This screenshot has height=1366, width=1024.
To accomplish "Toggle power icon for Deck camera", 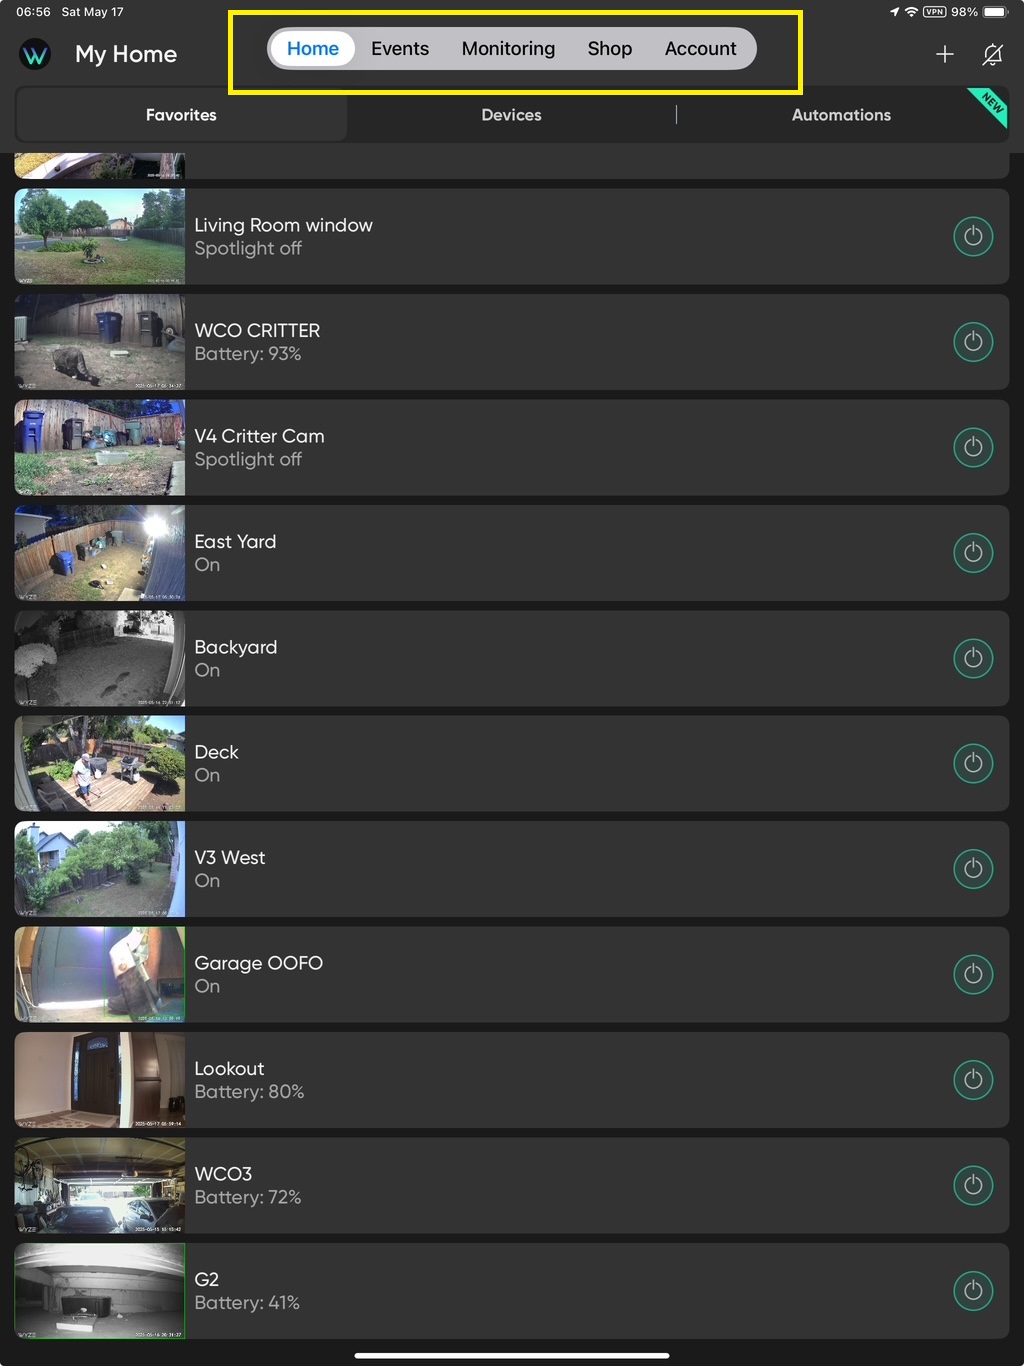I will pyautogui.click(x=973, y=764).
